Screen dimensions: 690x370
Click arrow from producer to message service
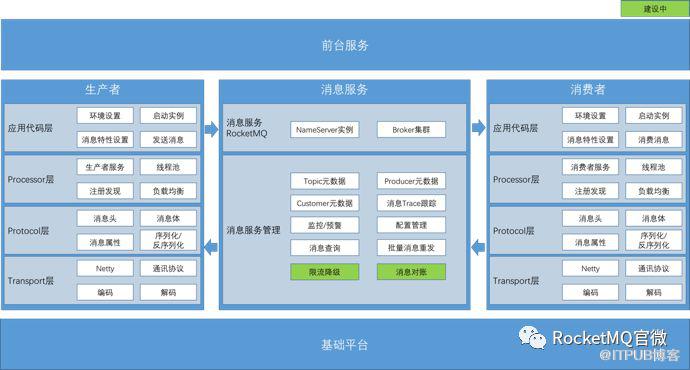(211, 129)
